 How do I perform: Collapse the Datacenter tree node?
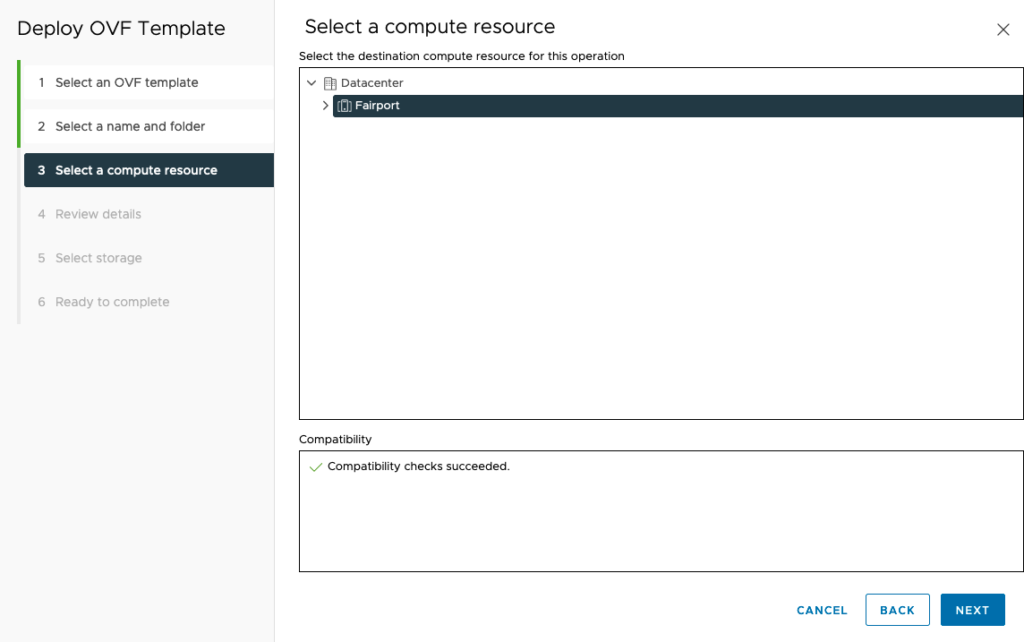pyautogui.click(x=312, y=83)
